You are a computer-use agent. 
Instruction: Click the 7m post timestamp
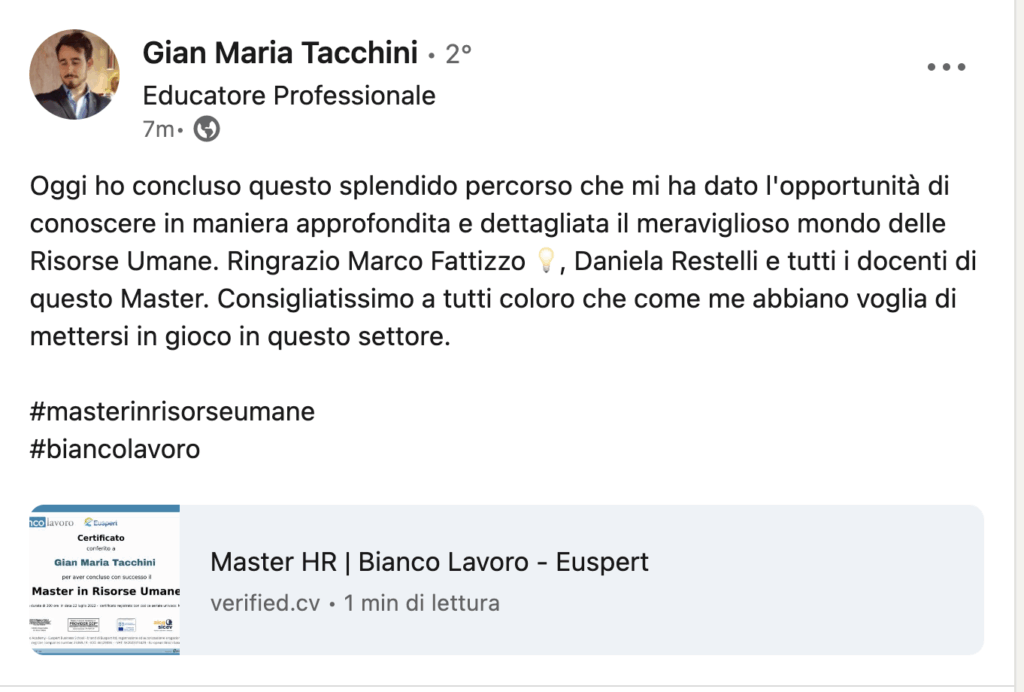[158, 129]
